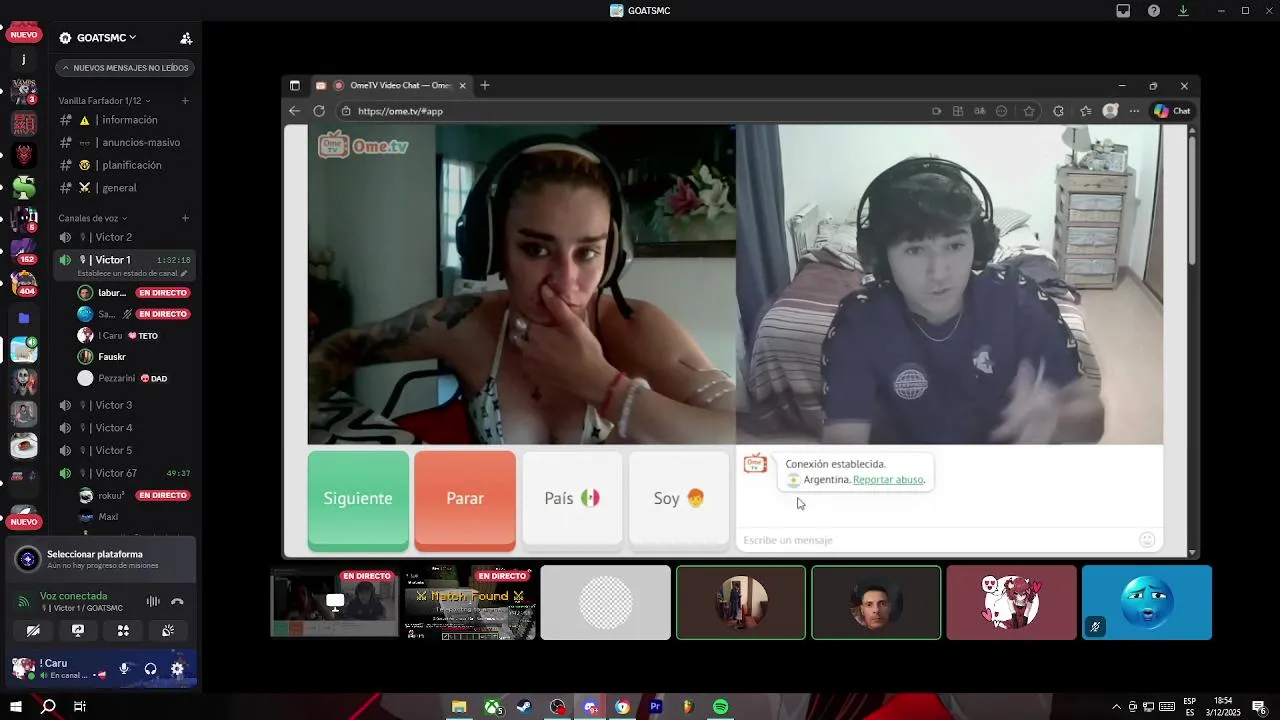
Task: Click the Reportar abuso link
Action: (888, 480)
